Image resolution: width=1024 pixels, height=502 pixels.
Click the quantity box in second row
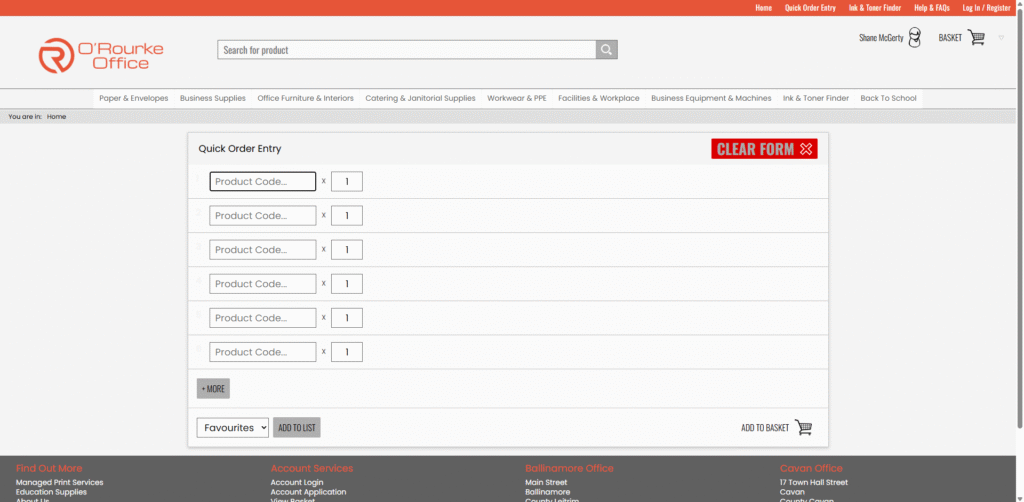pyautogui.click(x=347, y=216)
